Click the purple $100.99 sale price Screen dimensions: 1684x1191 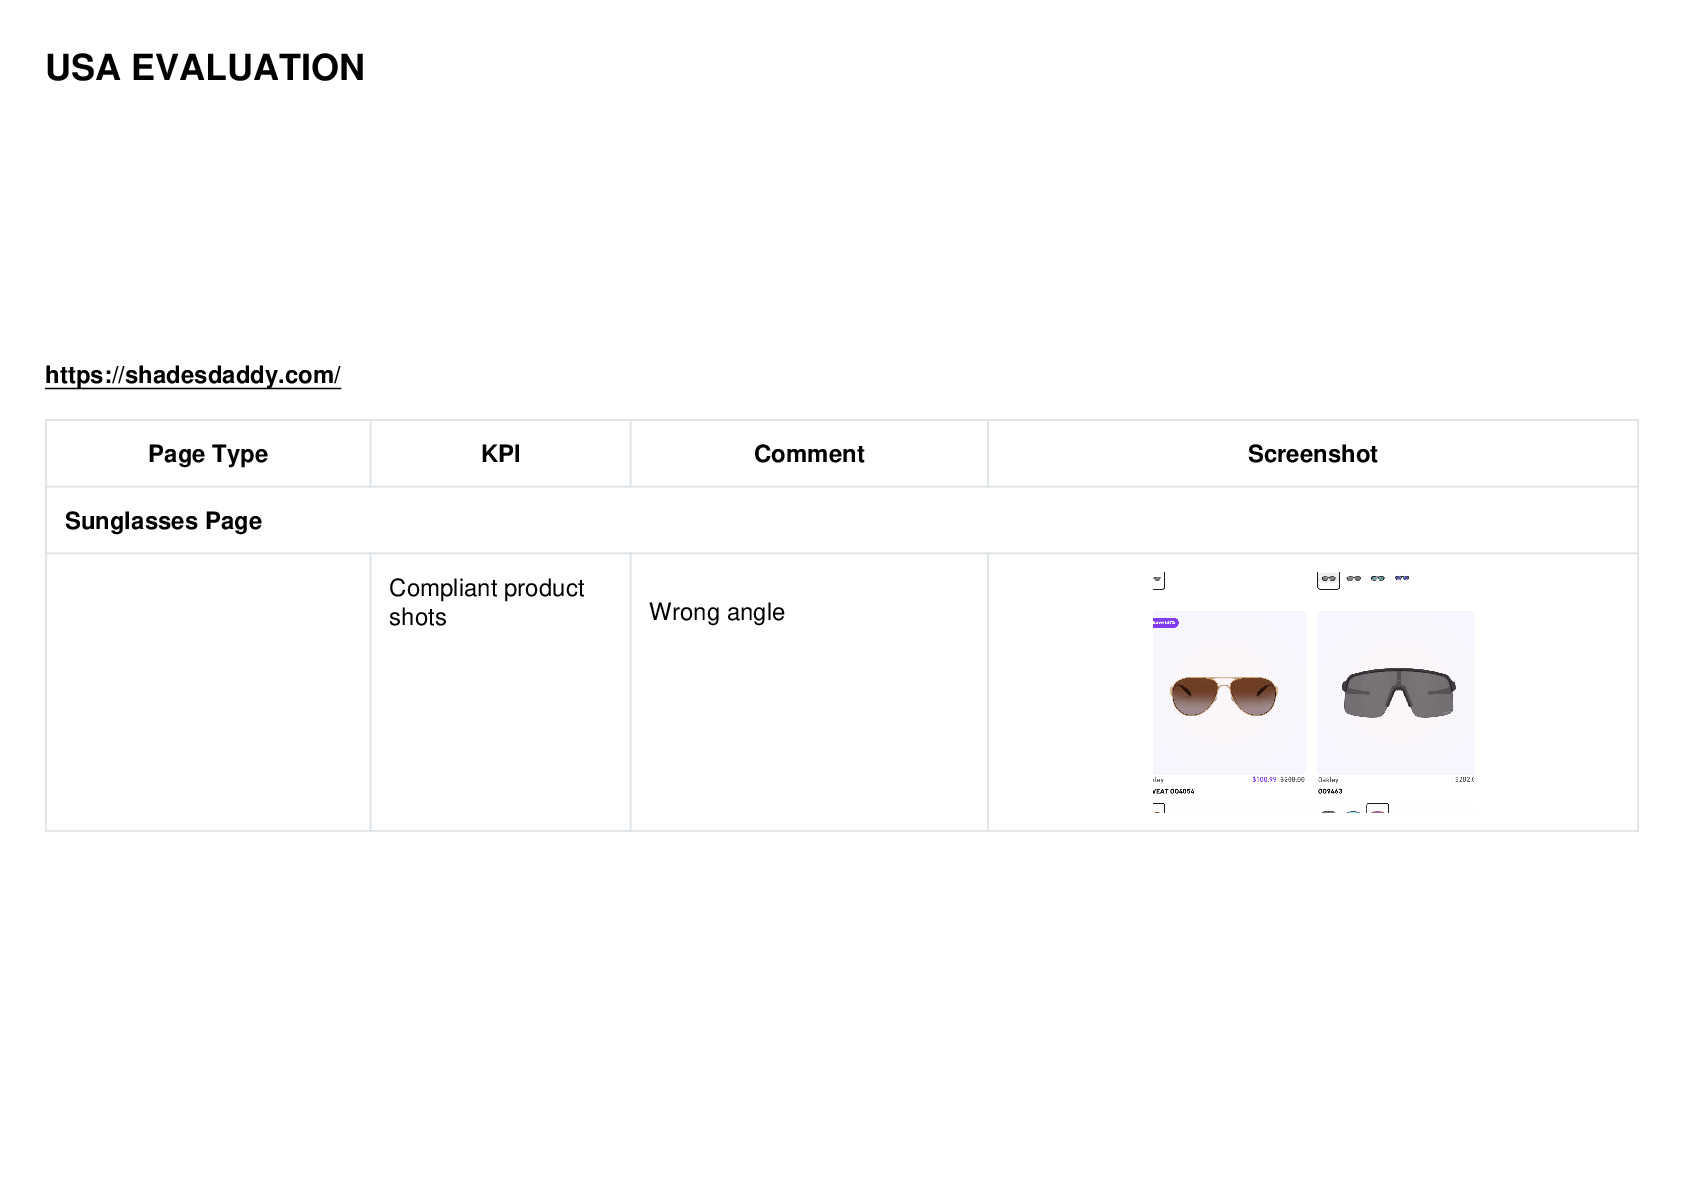click(x=1264, y=780)
